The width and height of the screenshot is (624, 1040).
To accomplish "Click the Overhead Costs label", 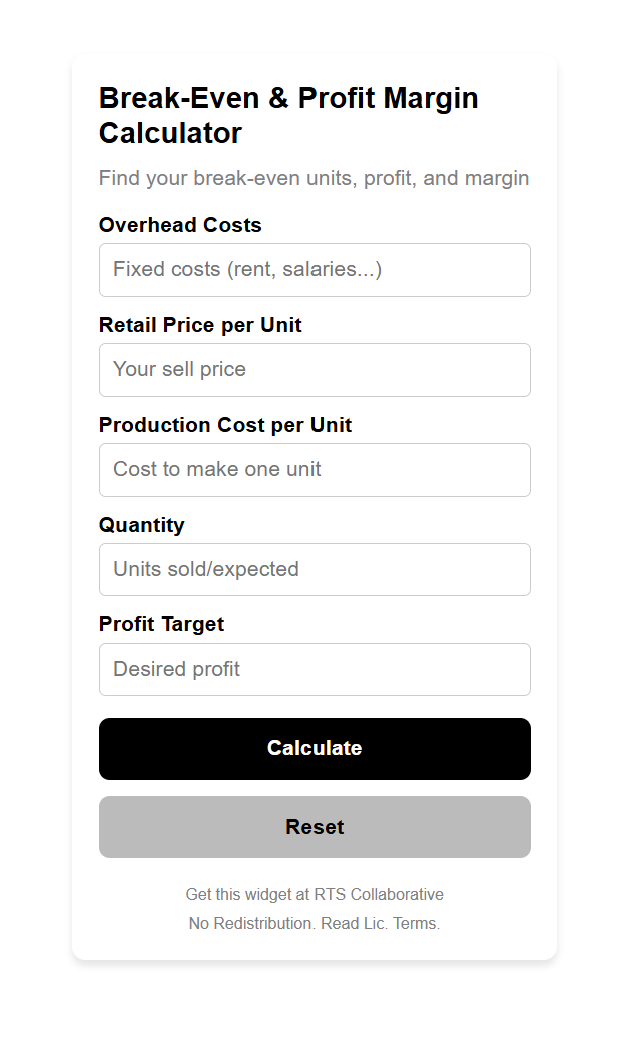I will (180, 225).
